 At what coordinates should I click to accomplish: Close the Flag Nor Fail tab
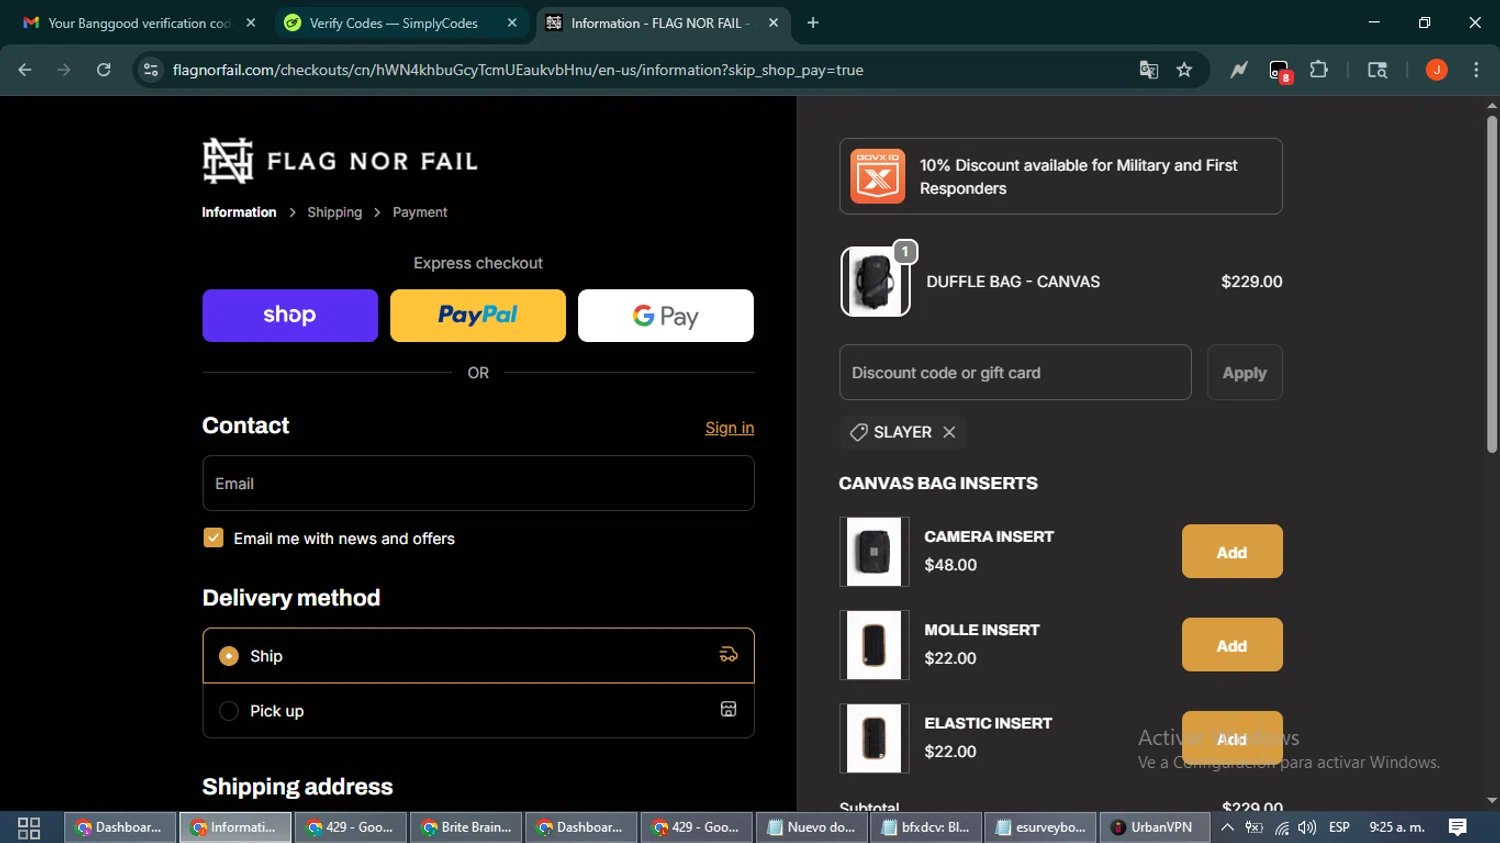tap(773, 23)
